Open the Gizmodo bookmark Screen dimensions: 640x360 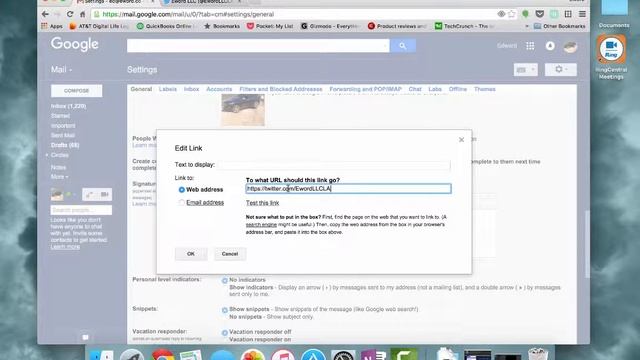[330, 26]
